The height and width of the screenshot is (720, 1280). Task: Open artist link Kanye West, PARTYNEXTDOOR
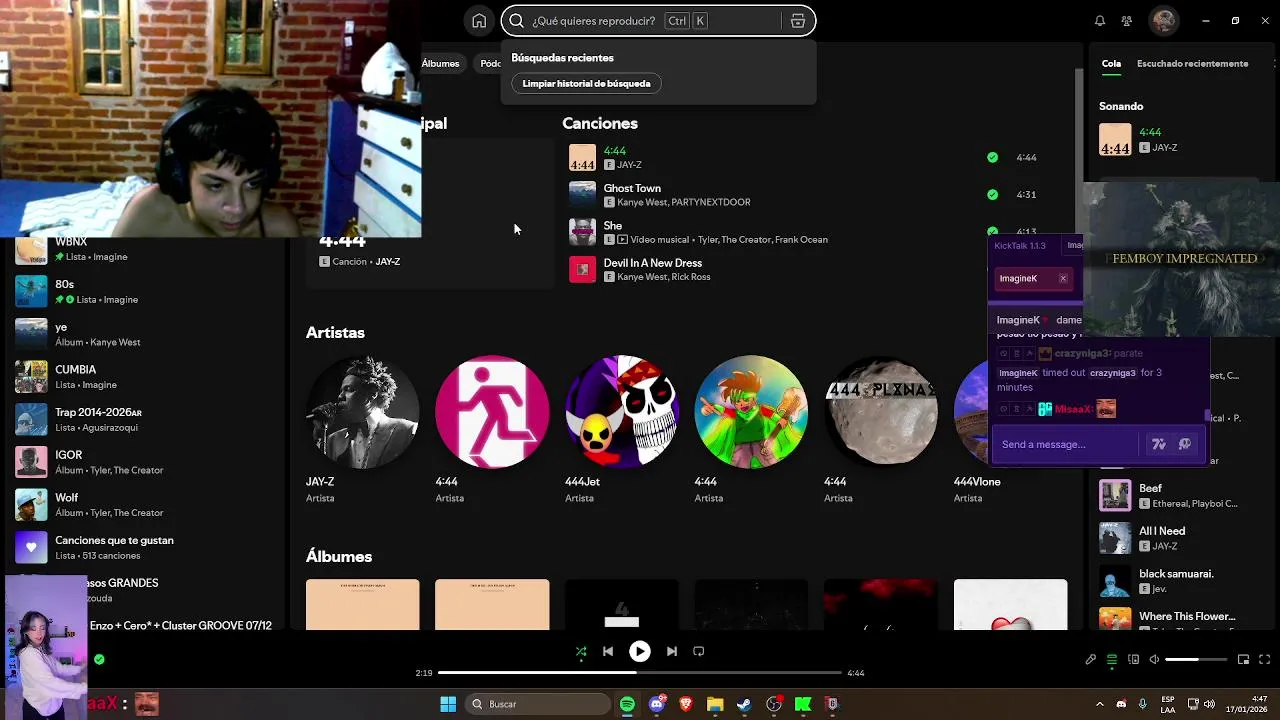(684, 202)
